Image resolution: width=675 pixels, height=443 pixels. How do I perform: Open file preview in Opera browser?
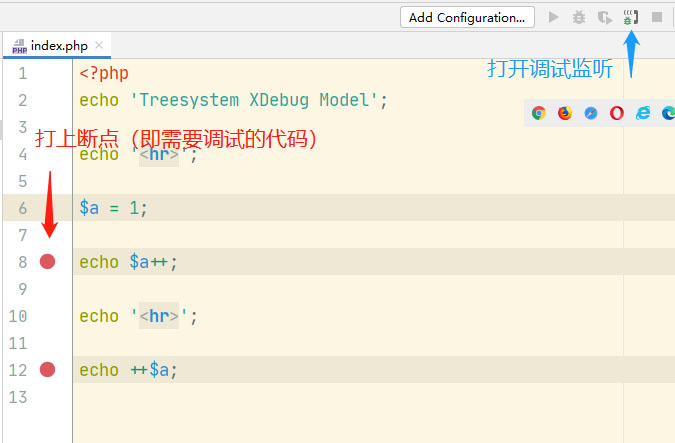pos(616,113)
